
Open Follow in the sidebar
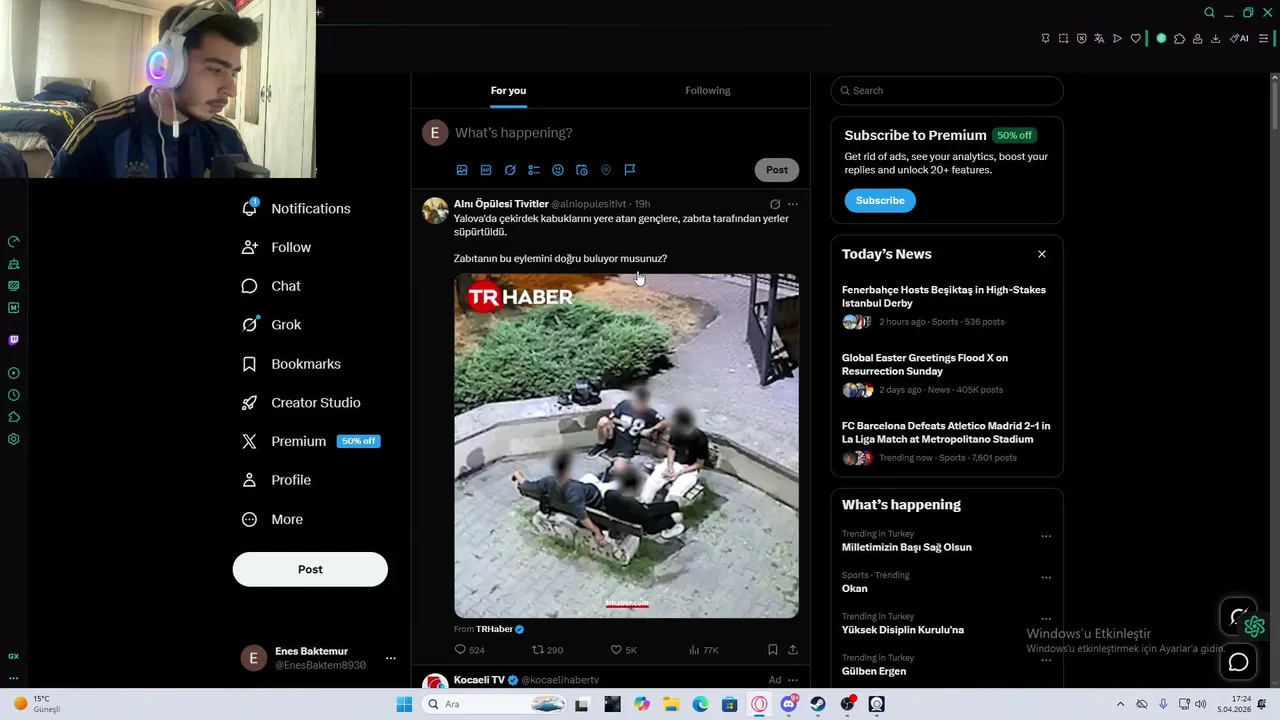[276, 247]
